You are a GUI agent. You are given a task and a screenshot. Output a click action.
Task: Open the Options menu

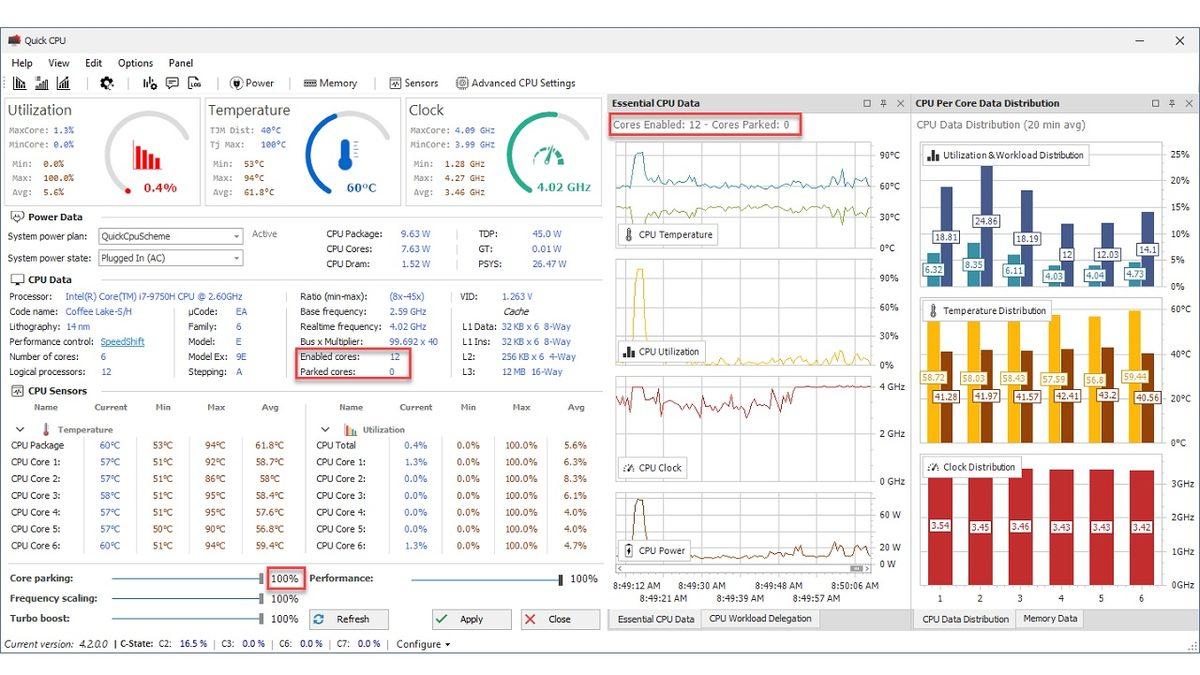134,62
